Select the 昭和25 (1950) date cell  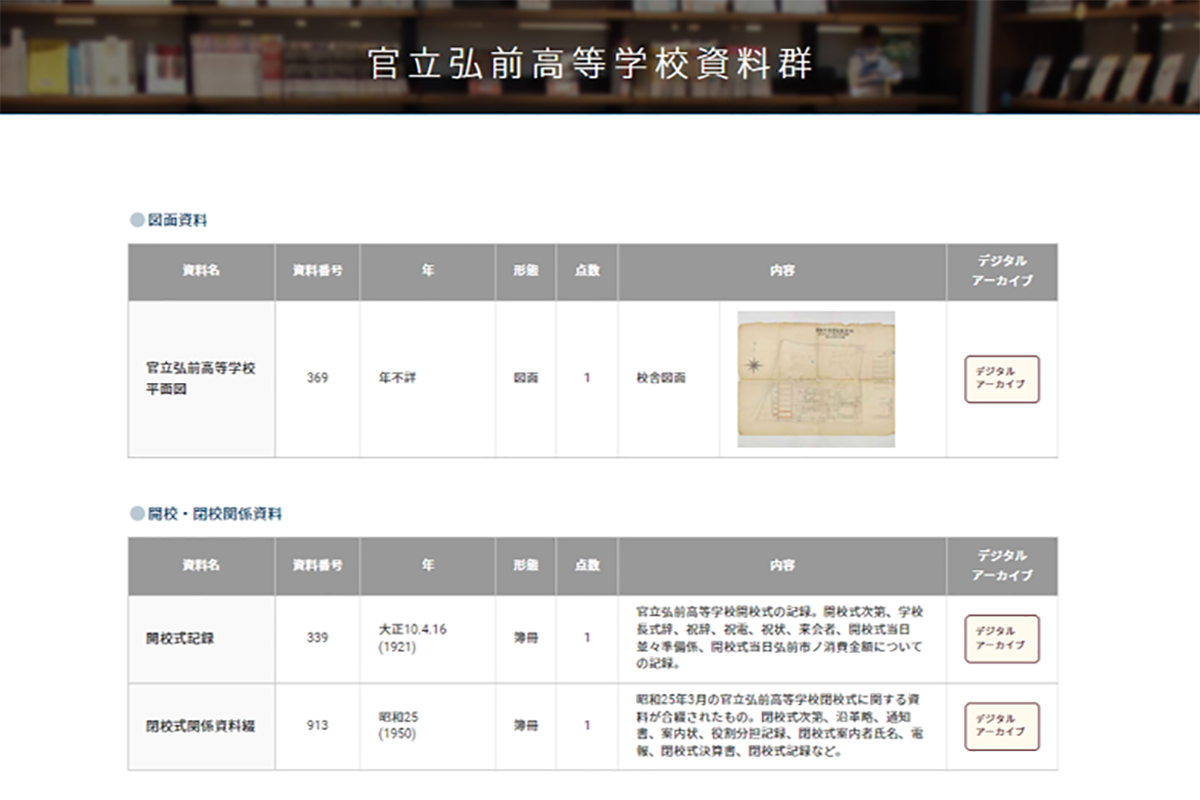(x=428, y=726)
